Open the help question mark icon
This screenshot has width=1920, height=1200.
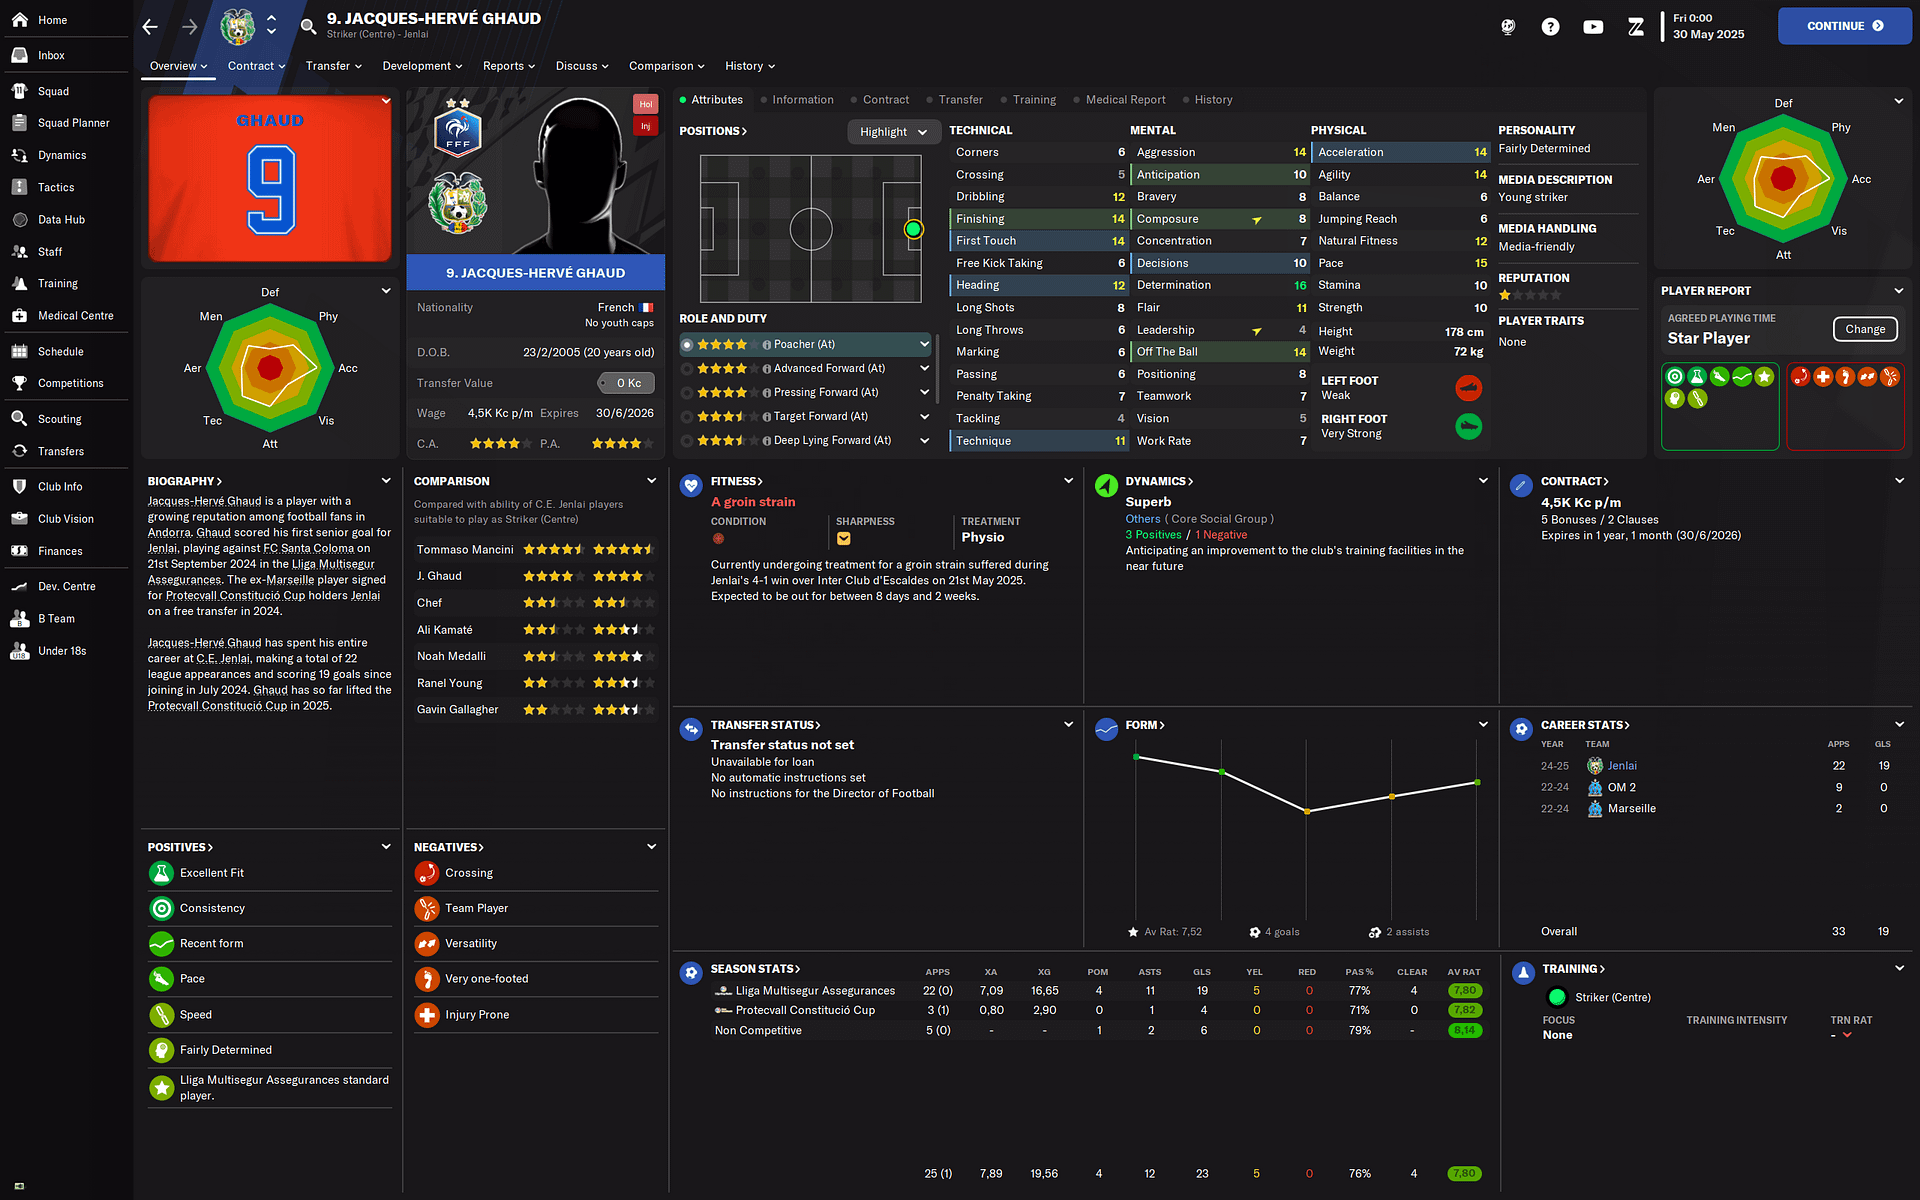(1550, 27)
